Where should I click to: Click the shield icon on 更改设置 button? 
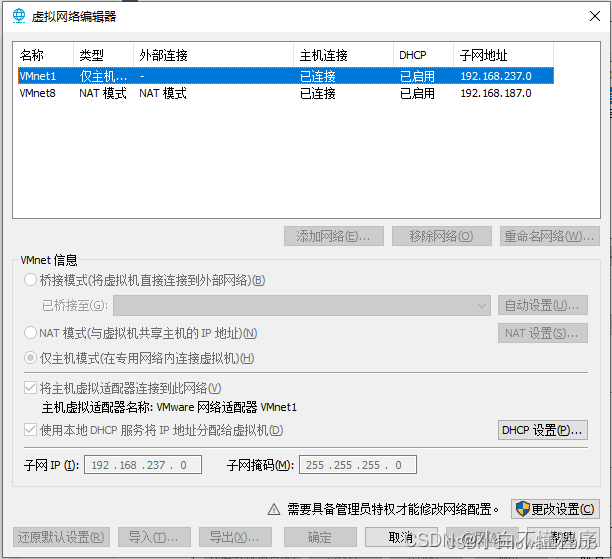click(522, 509)
